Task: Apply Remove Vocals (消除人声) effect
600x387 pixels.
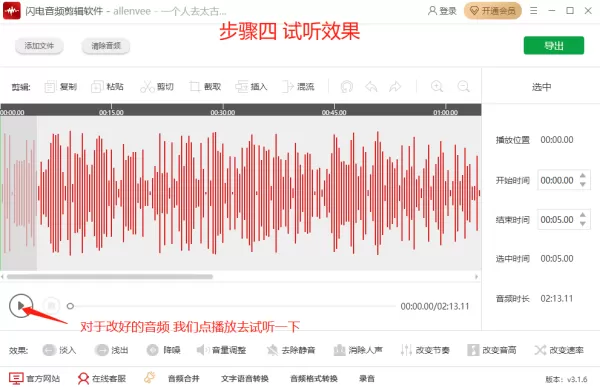Action: tap(358, 350)
